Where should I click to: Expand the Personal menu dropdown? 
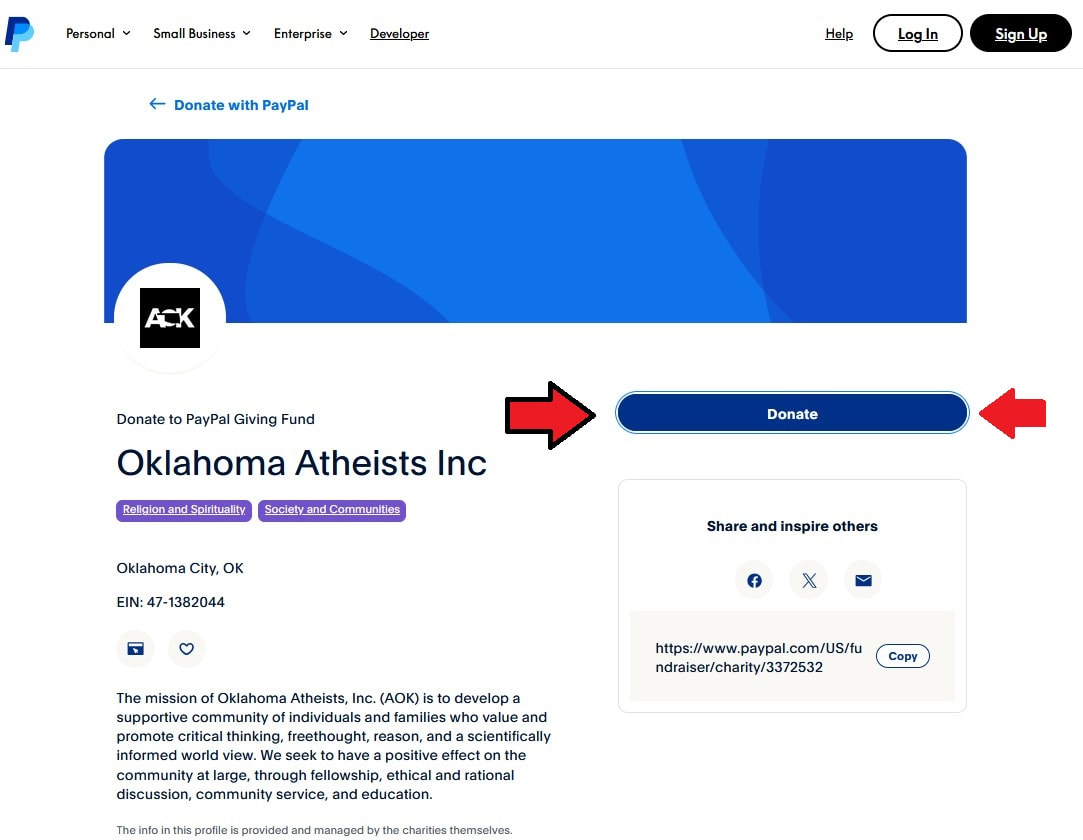coord(98,34)
